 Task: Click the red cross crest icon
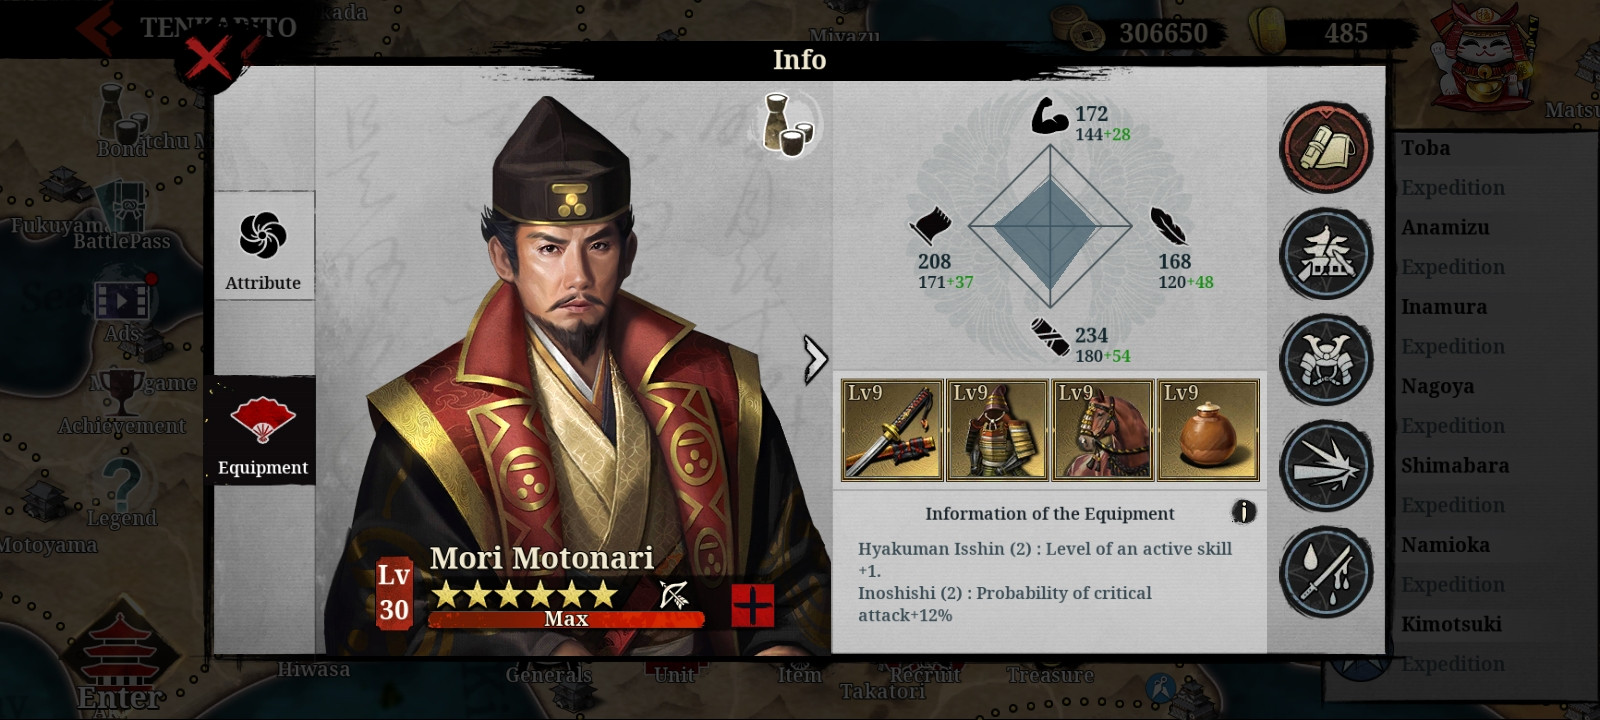(x=753, y=605)
